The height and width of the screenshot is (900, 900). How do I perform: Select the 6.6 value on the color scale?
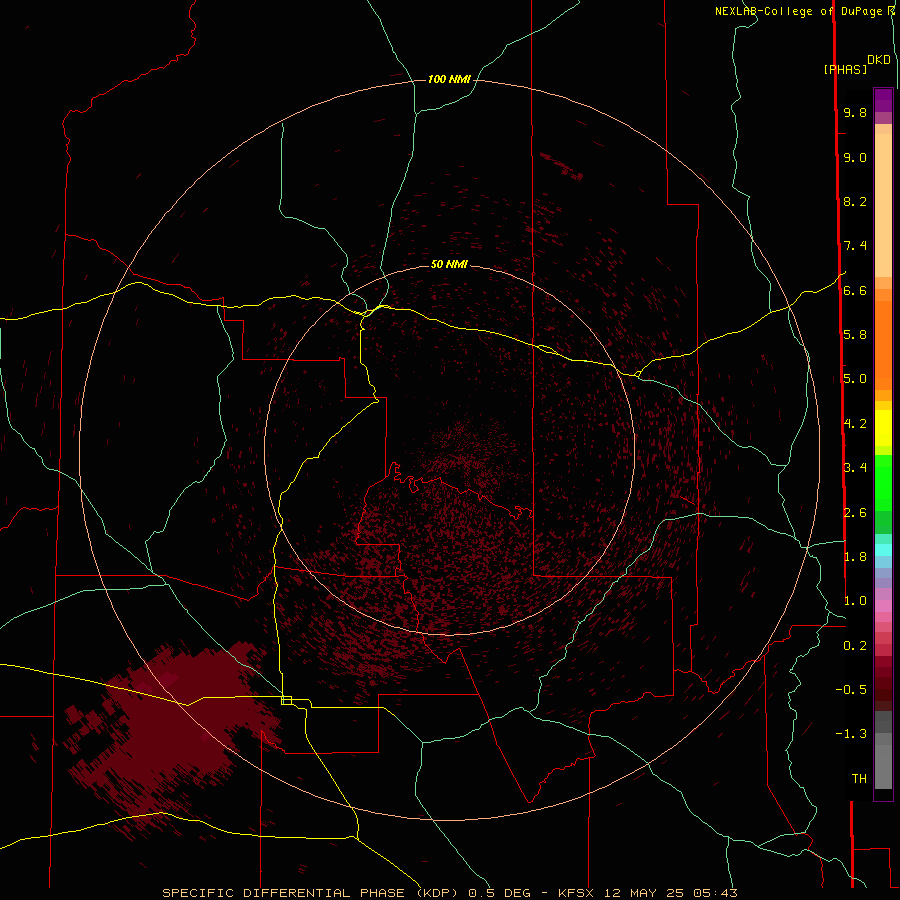pyautogui.click(x=855, y=290)
